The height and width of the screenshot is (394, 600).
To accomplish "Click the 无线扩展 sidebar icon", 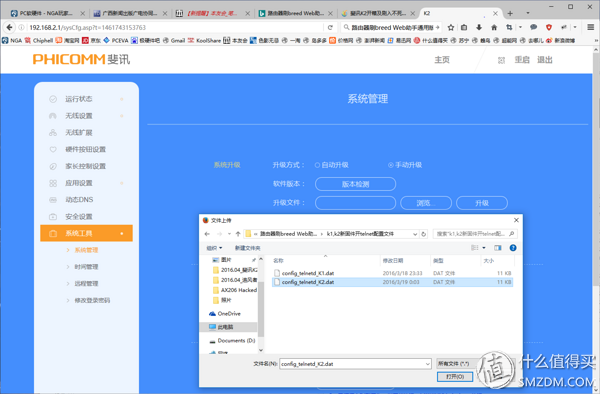I will click(x=53, y=133).
